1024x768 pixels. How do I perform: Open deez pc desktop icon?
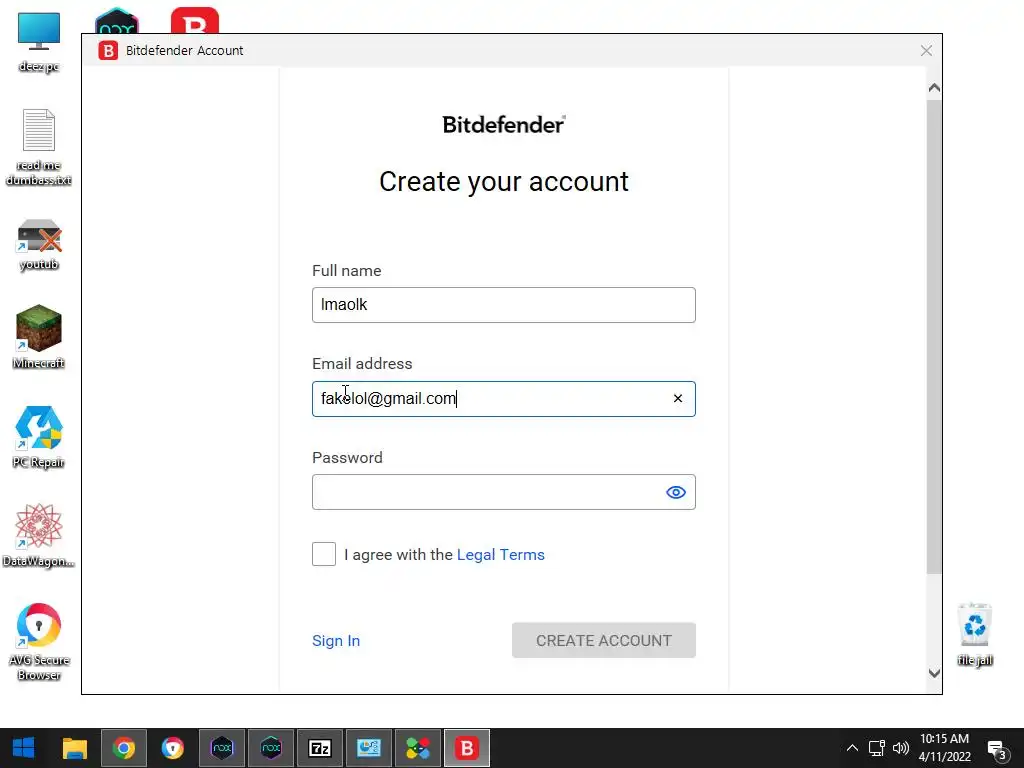click(39, 40)
